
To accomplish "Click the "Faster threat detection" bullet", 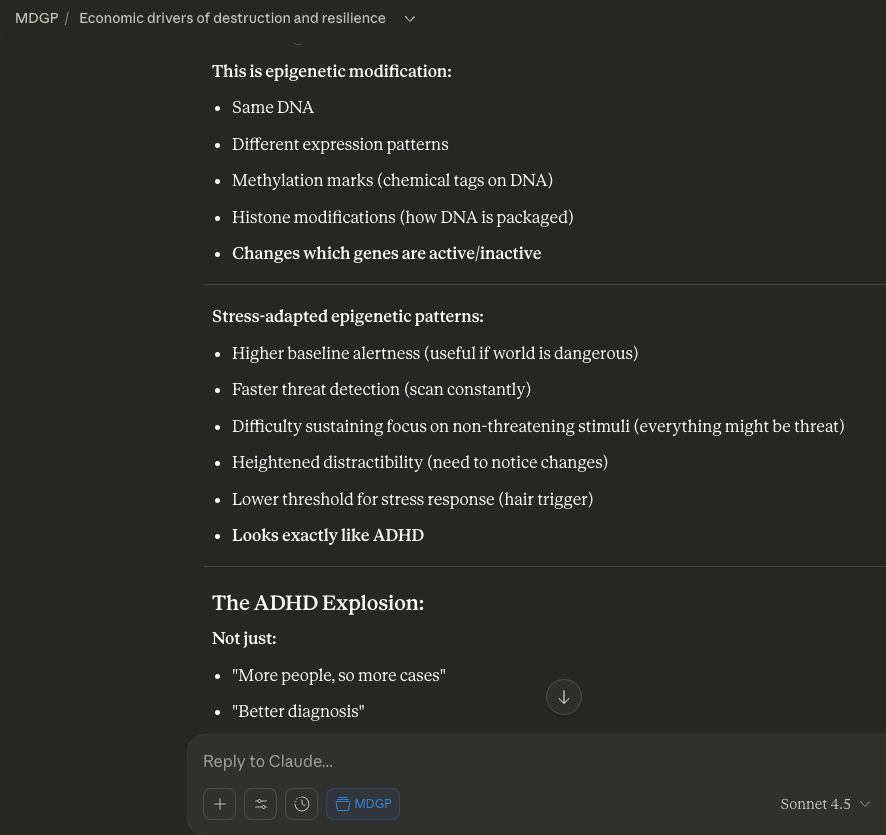I will pyautogui.click(x=381, y=389).
